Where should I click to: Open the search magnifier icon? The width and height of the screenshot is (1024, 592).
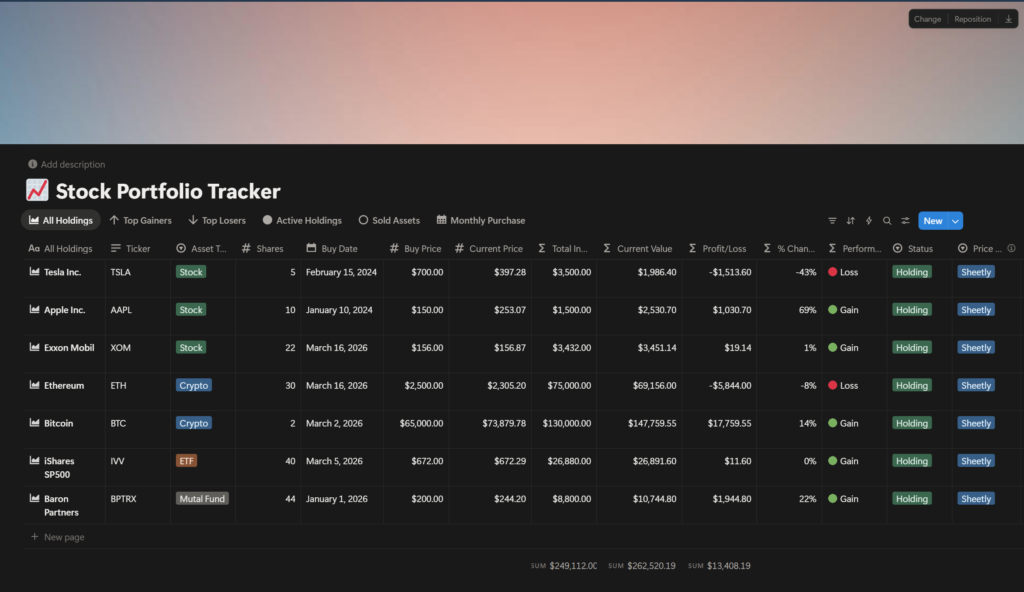click(x=887, y=221)
